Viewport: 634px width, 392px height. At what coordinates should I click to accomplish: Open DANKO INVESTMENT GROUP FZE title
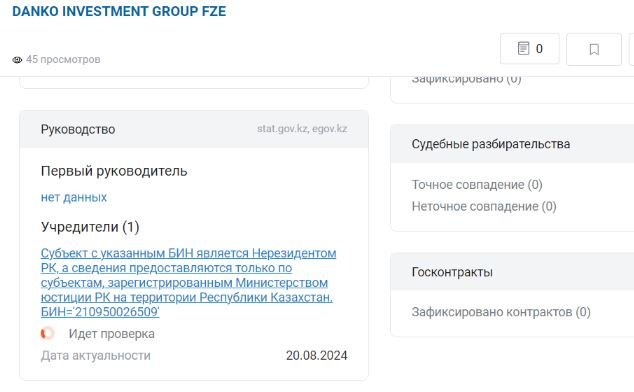[119, 11]
